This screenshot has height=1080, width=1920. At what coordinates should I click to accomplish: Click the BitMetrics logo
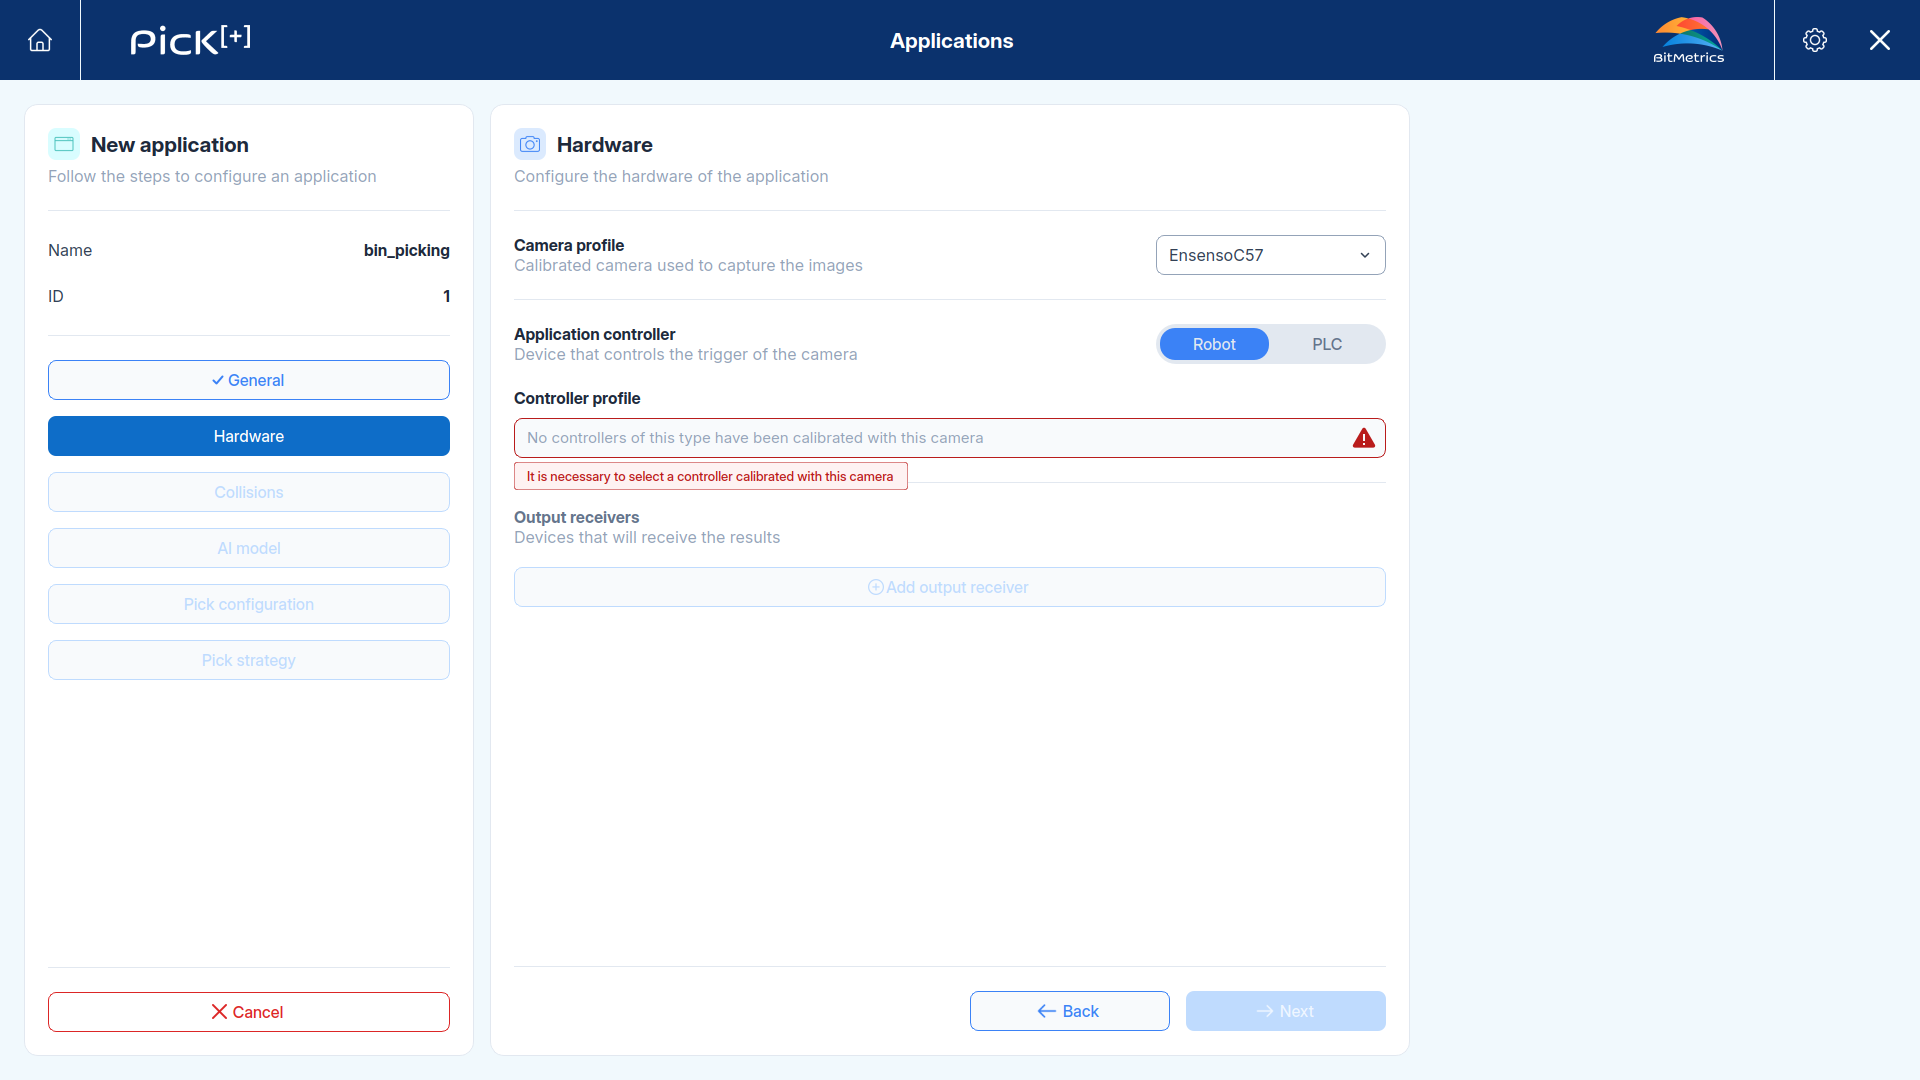click(x=1688, y=40)
